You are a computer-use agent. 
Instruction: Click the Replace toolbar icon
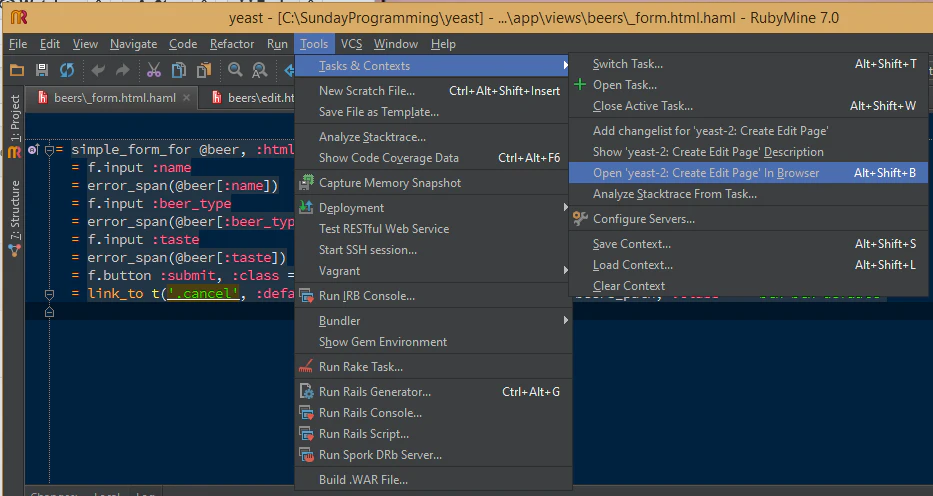point(259,70)
